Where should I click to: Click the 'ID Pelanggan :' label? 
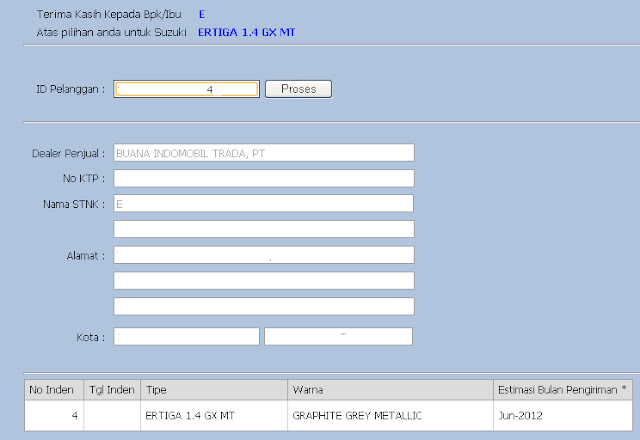click(71, 89)
